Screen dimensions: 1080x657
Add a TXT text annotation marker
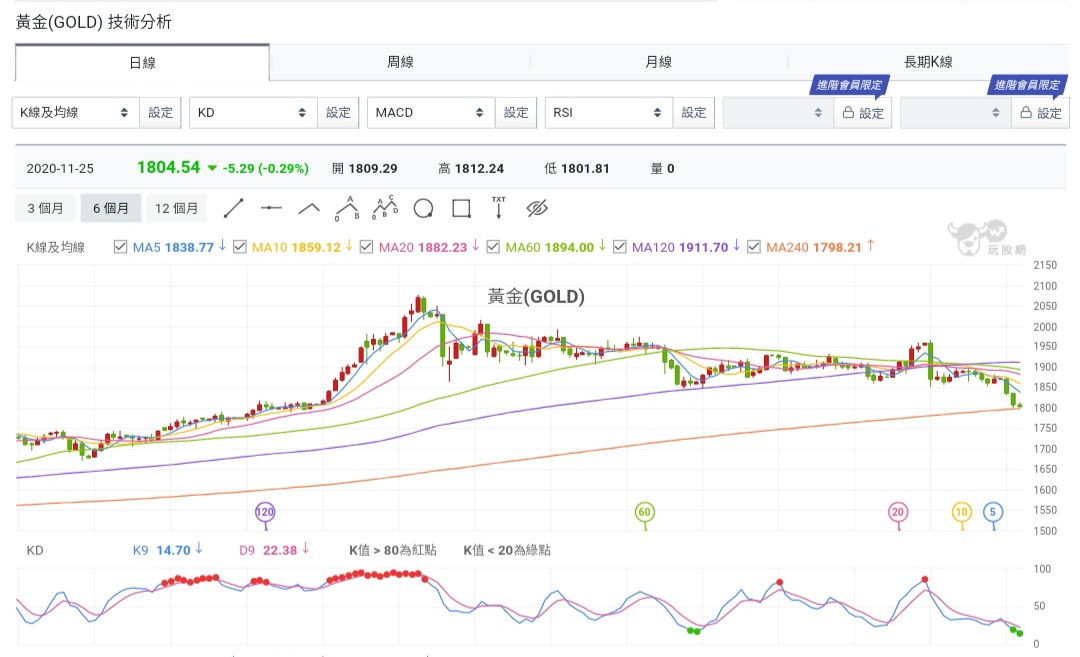499,208
